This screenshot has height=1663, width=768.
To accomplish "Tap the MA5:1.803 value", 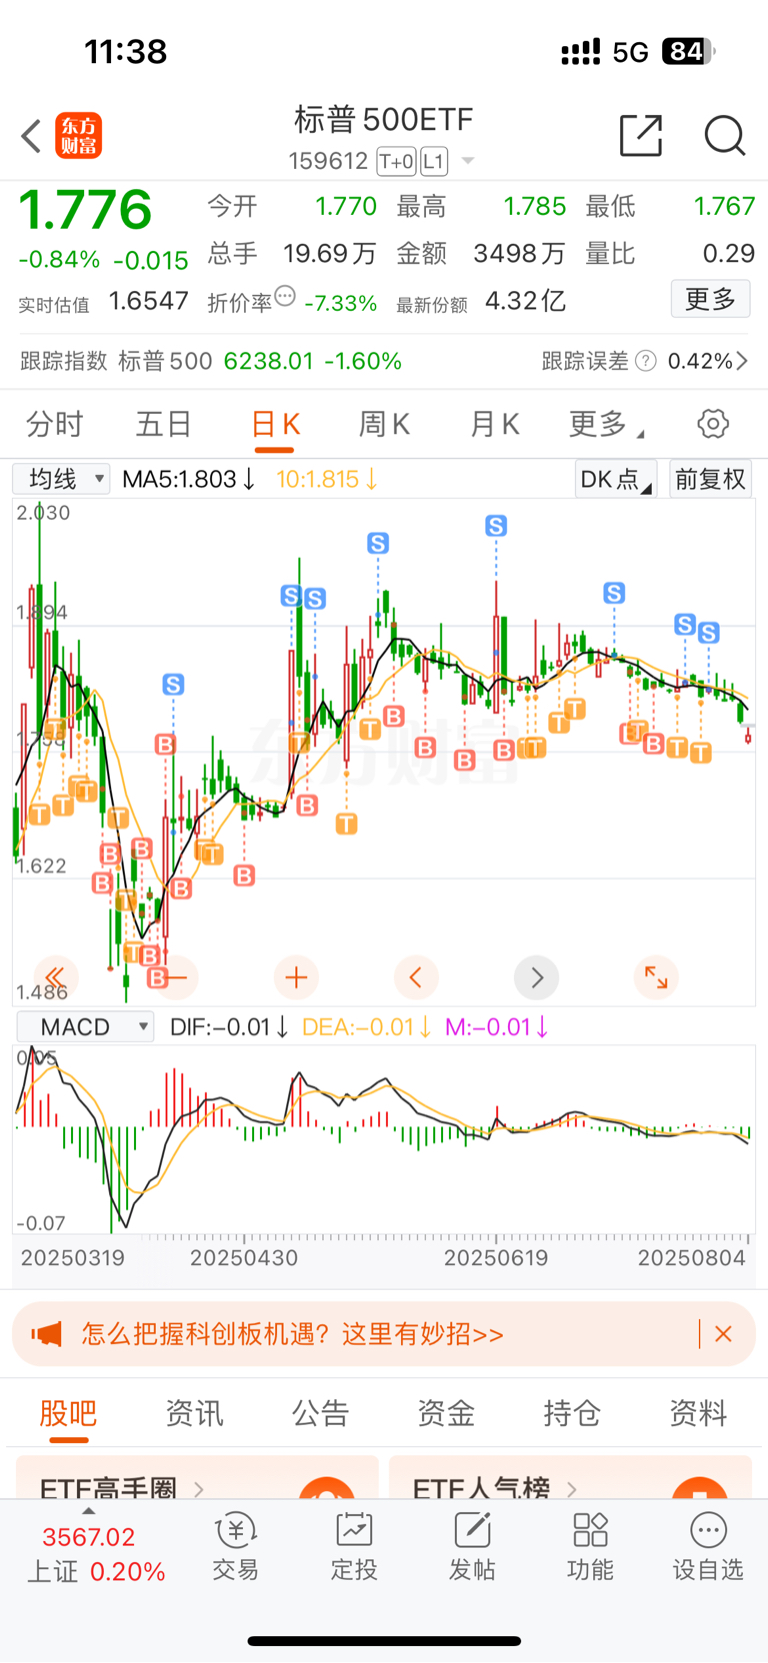I will click(x=189, y=479).
